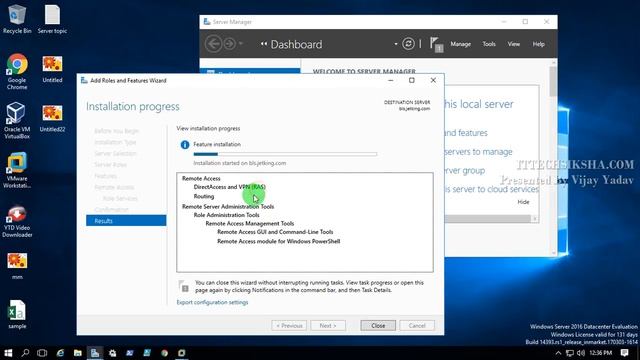This screenshot has width=640, height=360.
Task: Open the navigation history dropdown arrow
Action: click(x=241, y=43)
